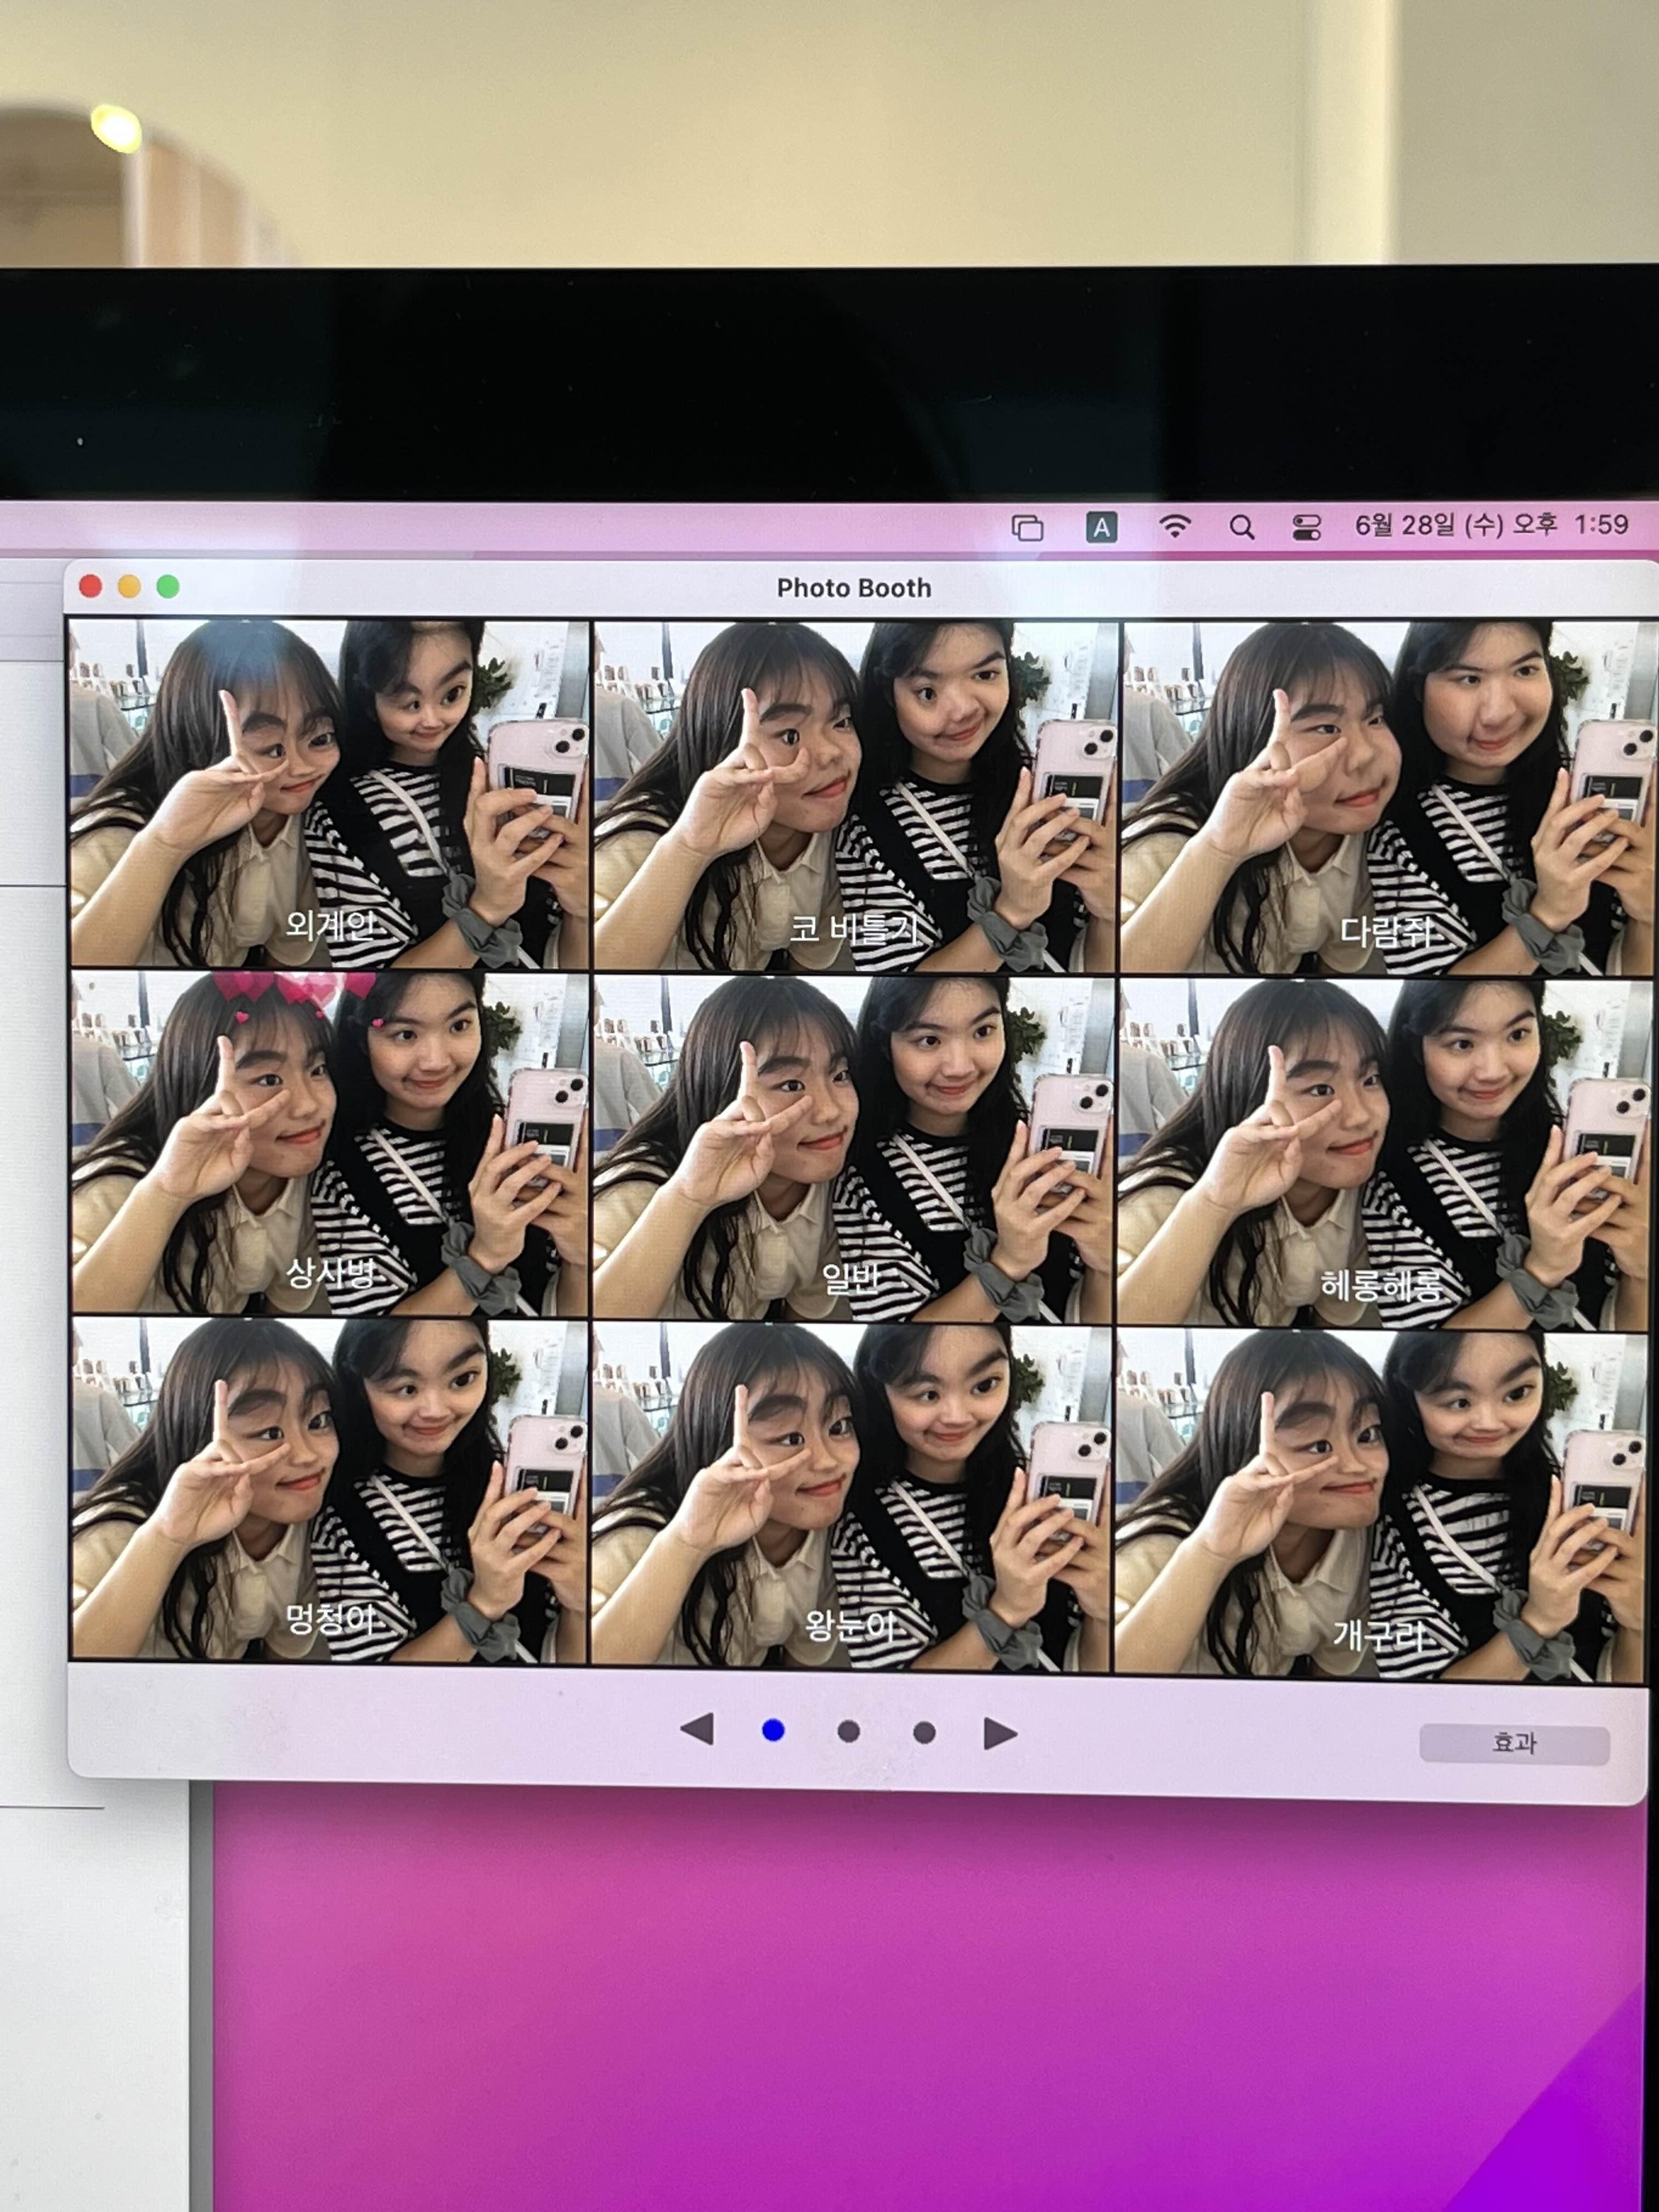The width and height of the screenshot is (1659, 2212).
Task: Select the first effects page dot
Action: click(773, 1730)
